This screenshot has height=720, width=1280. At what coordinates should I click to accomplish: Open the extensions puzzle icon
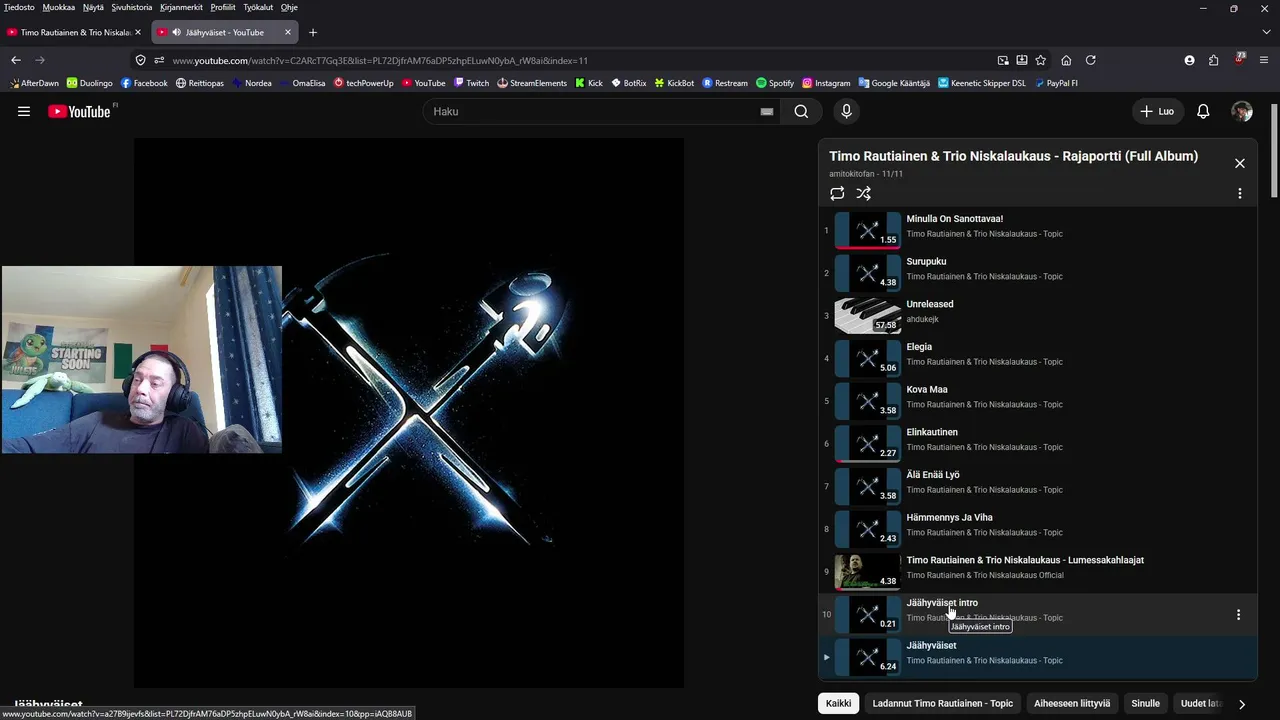1214,60
